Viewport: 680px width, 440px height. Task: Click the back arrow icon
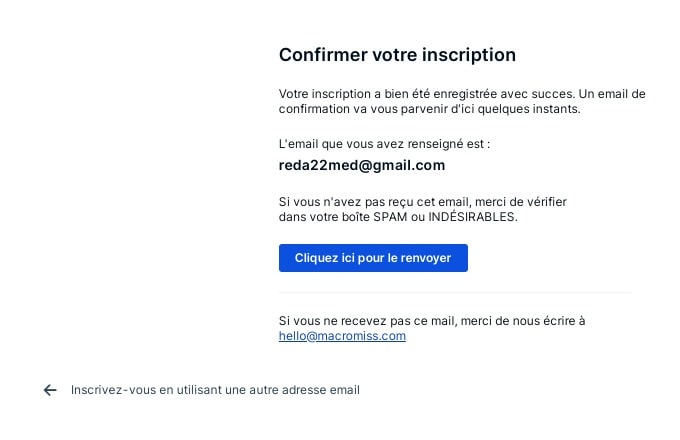point(50,390)
